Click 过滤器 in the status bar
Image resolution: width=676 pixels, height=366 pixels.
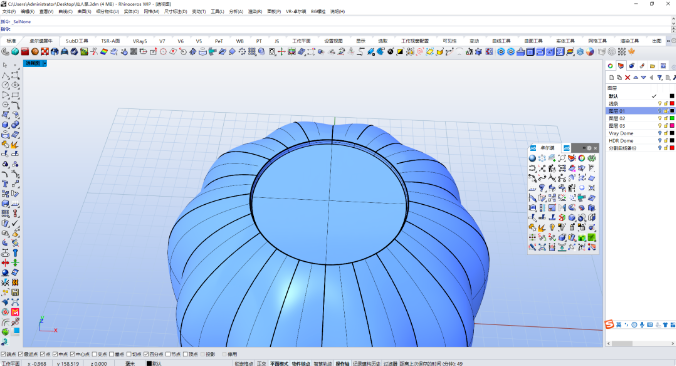click(391, 363)
